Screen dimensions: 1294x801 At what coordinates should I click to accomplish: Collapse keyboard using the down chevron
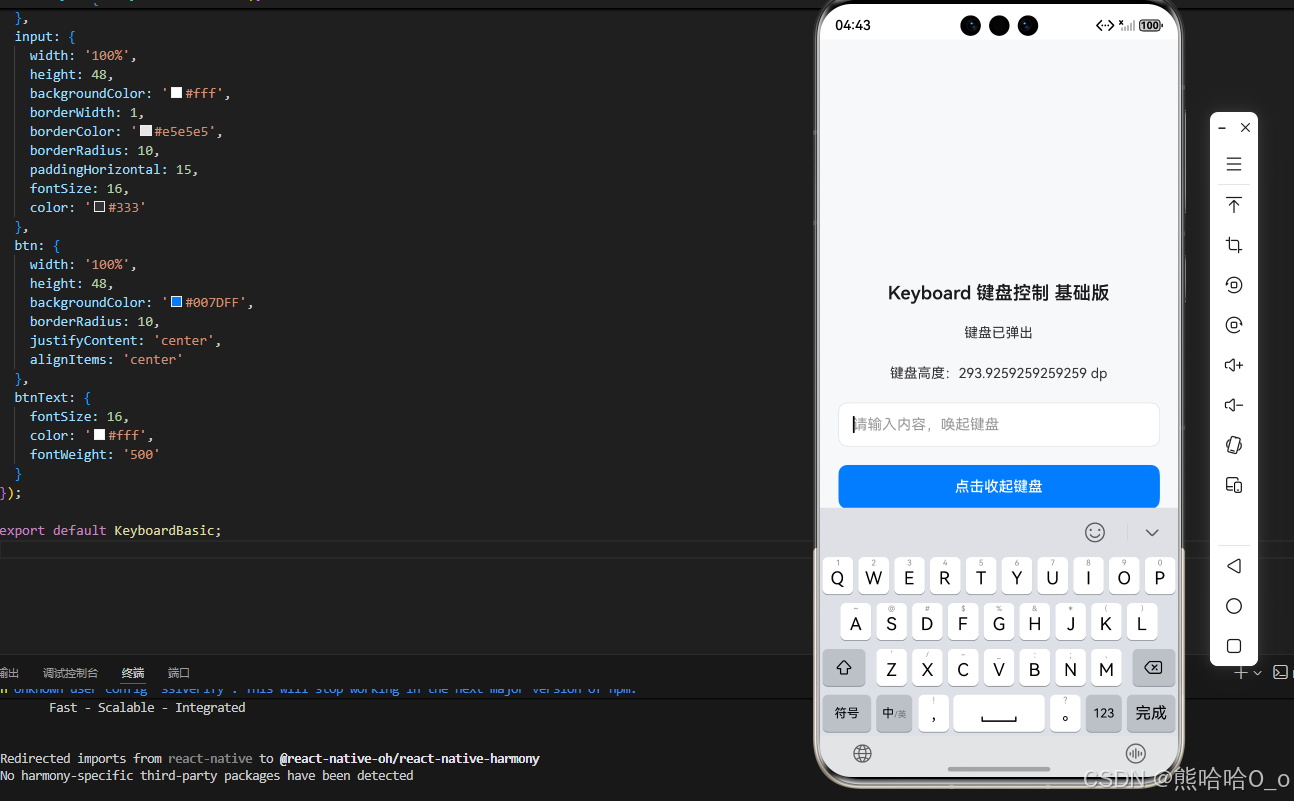pos(1152,532)
